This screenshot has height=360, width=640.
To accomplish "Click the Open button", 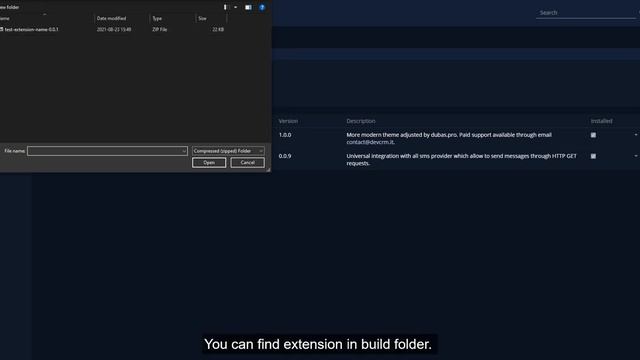I will [209, 162].
